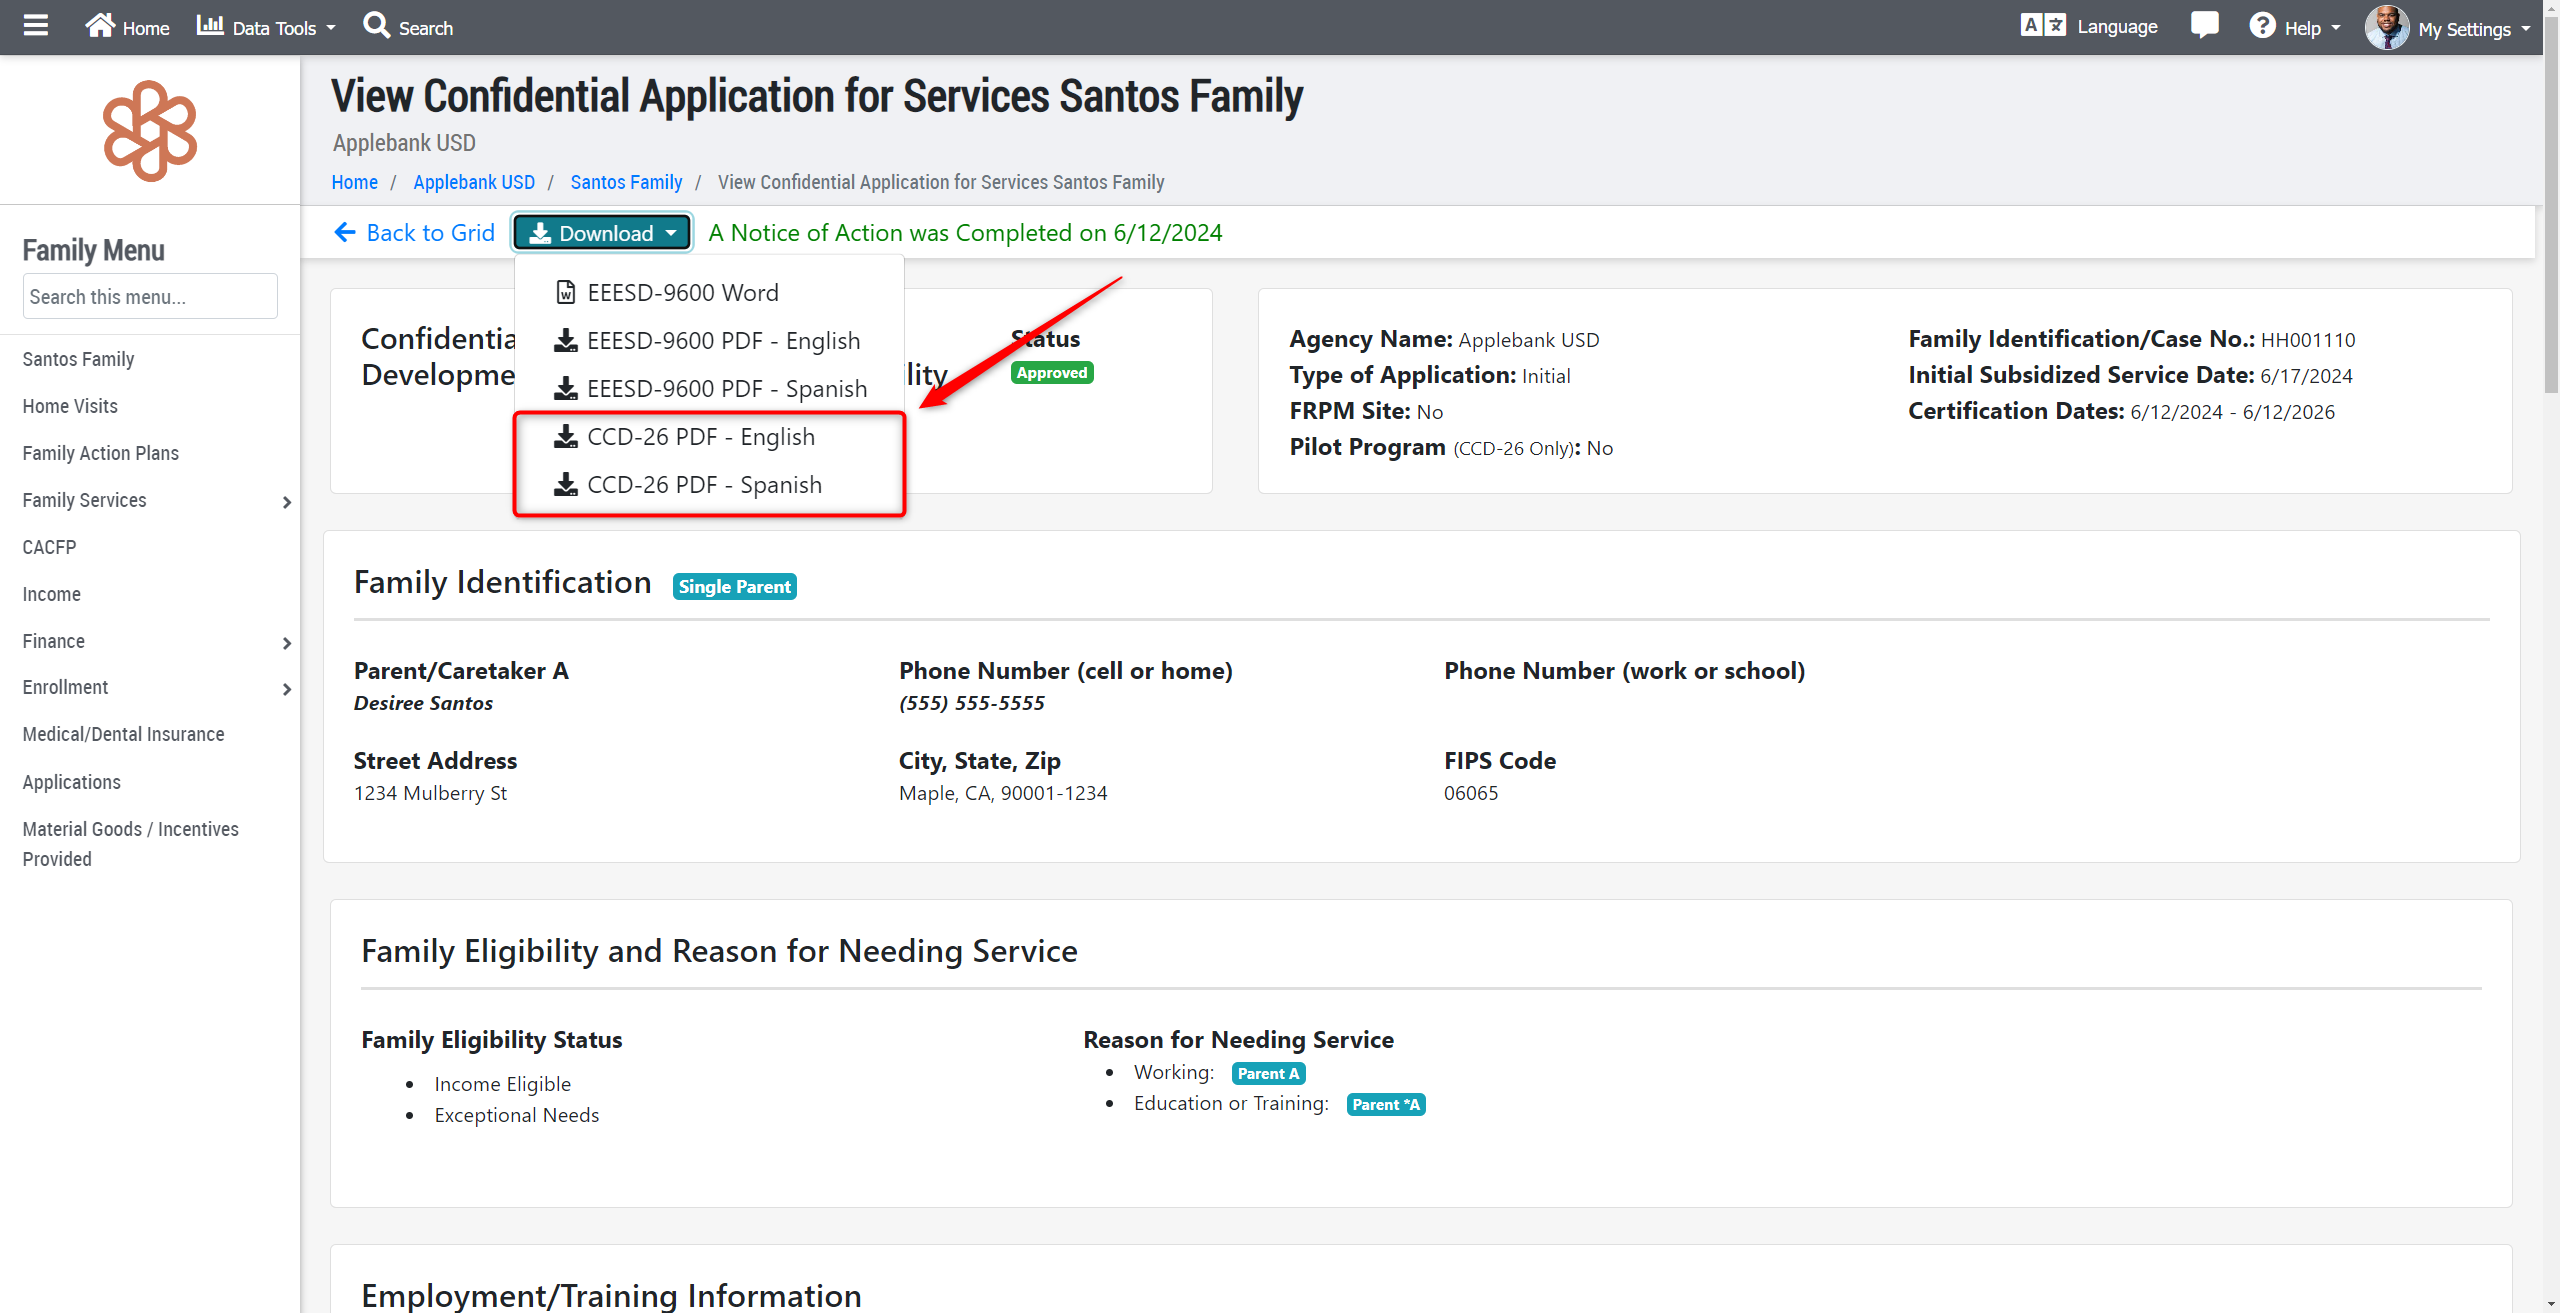Expand the Enrollment submenu
This screenshot has width=2560, height=1313.
pyautogui.click(x=287, y=689)
